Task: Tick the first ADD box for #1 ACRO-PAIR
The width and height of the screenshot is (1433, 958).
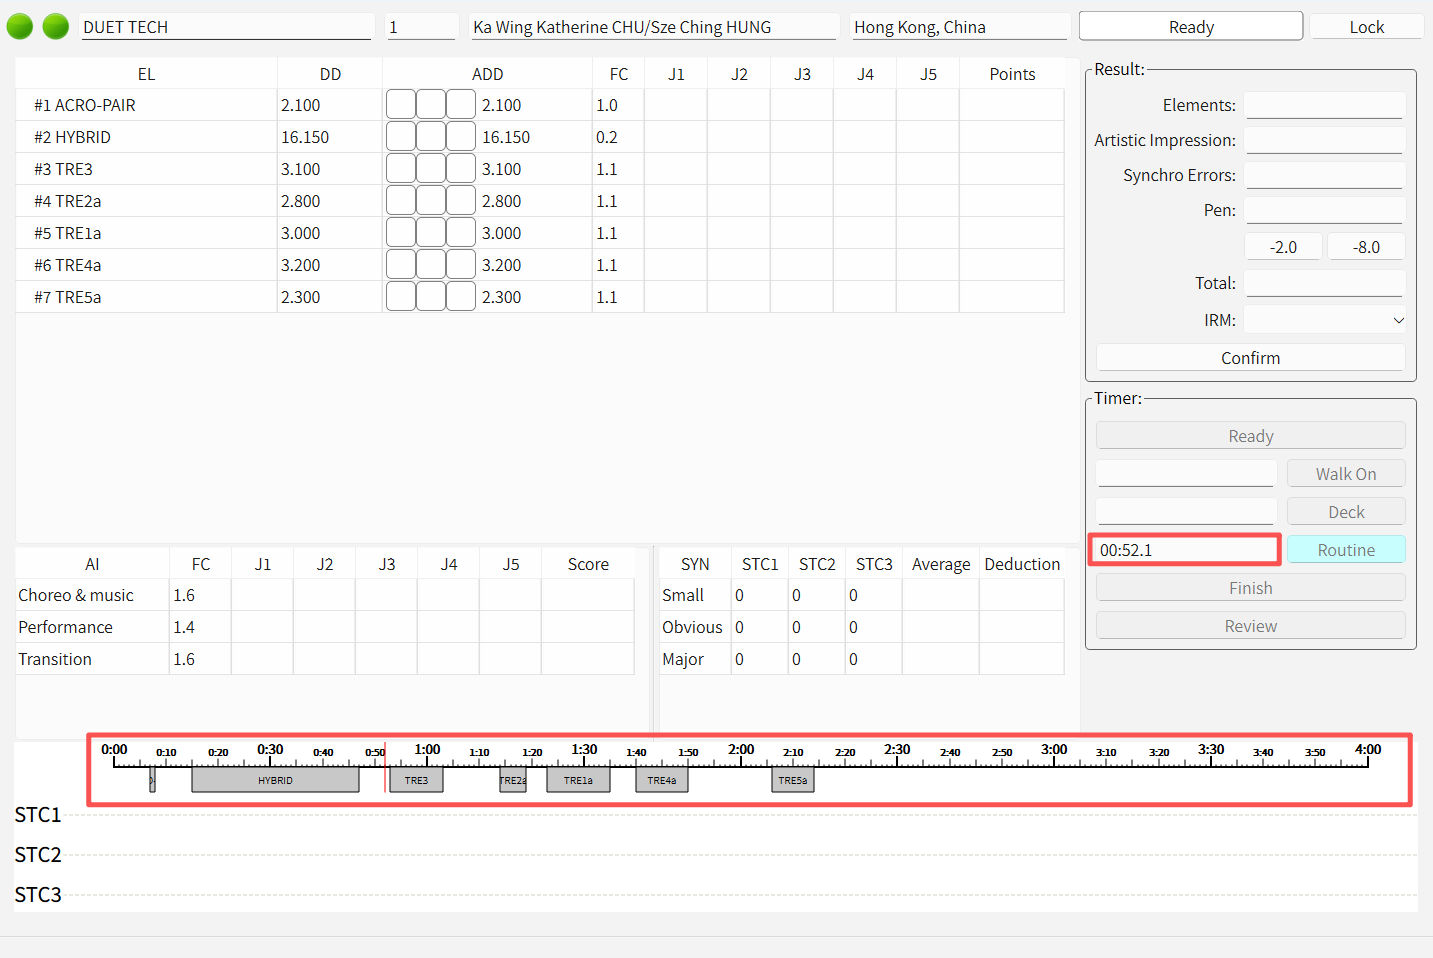Action: [x=401, y=105]
